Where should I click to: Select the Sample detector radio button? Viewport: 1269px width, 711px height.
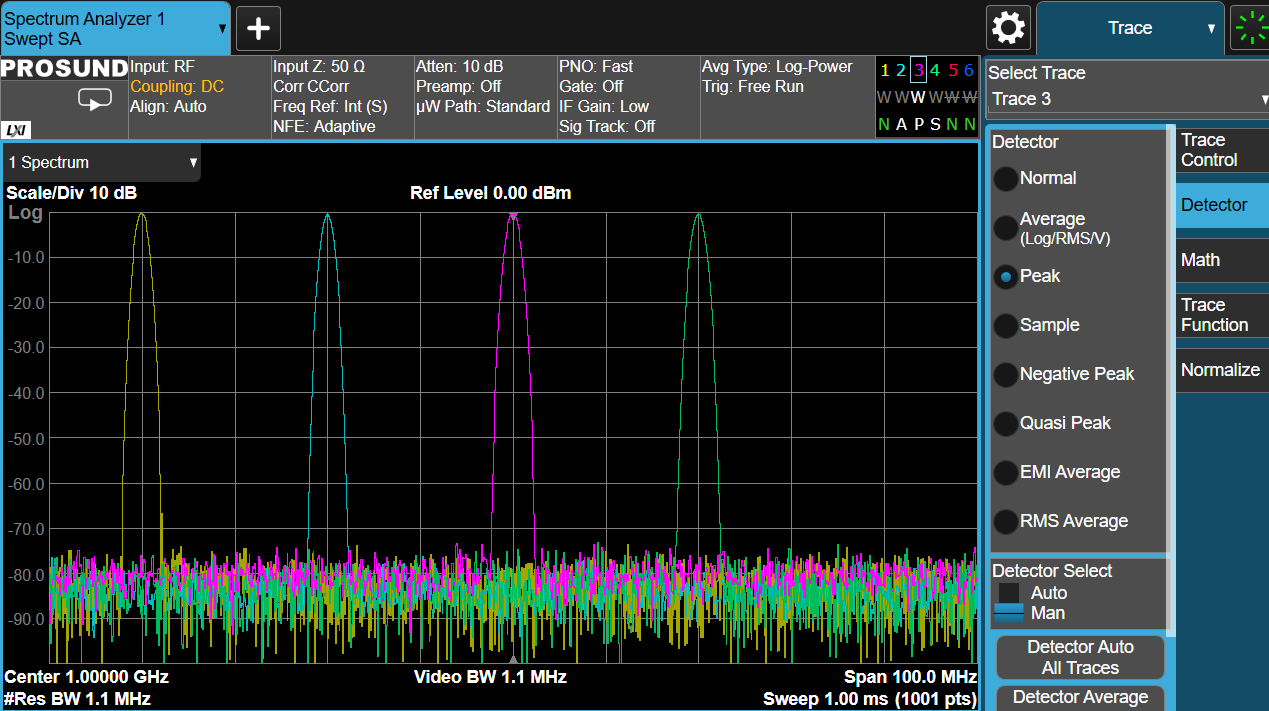tap(1006, 326)
